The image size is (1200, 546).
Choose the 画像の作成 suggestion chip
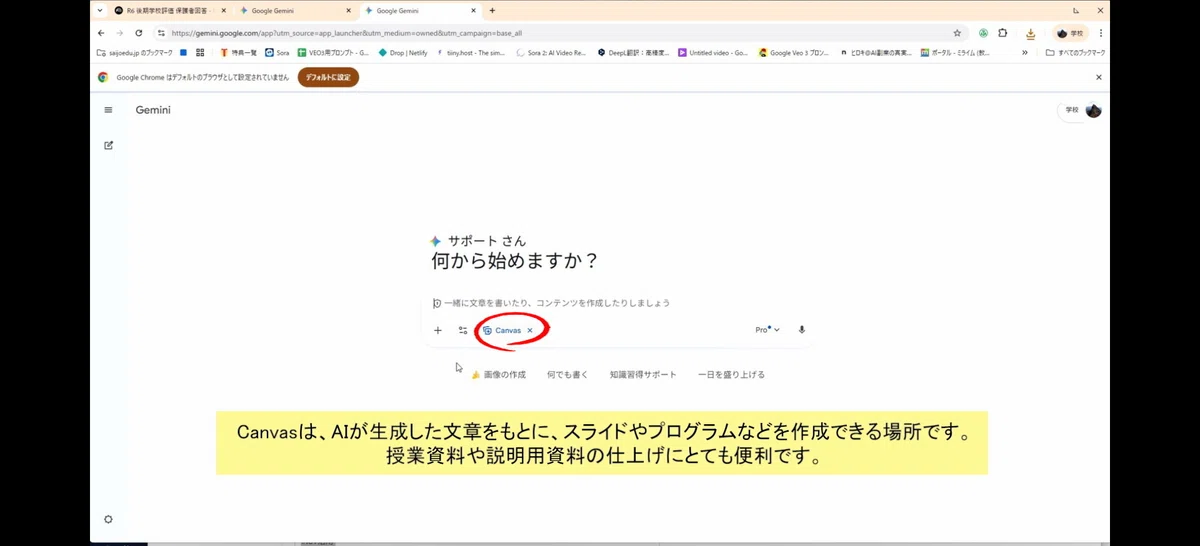(498, 375)
